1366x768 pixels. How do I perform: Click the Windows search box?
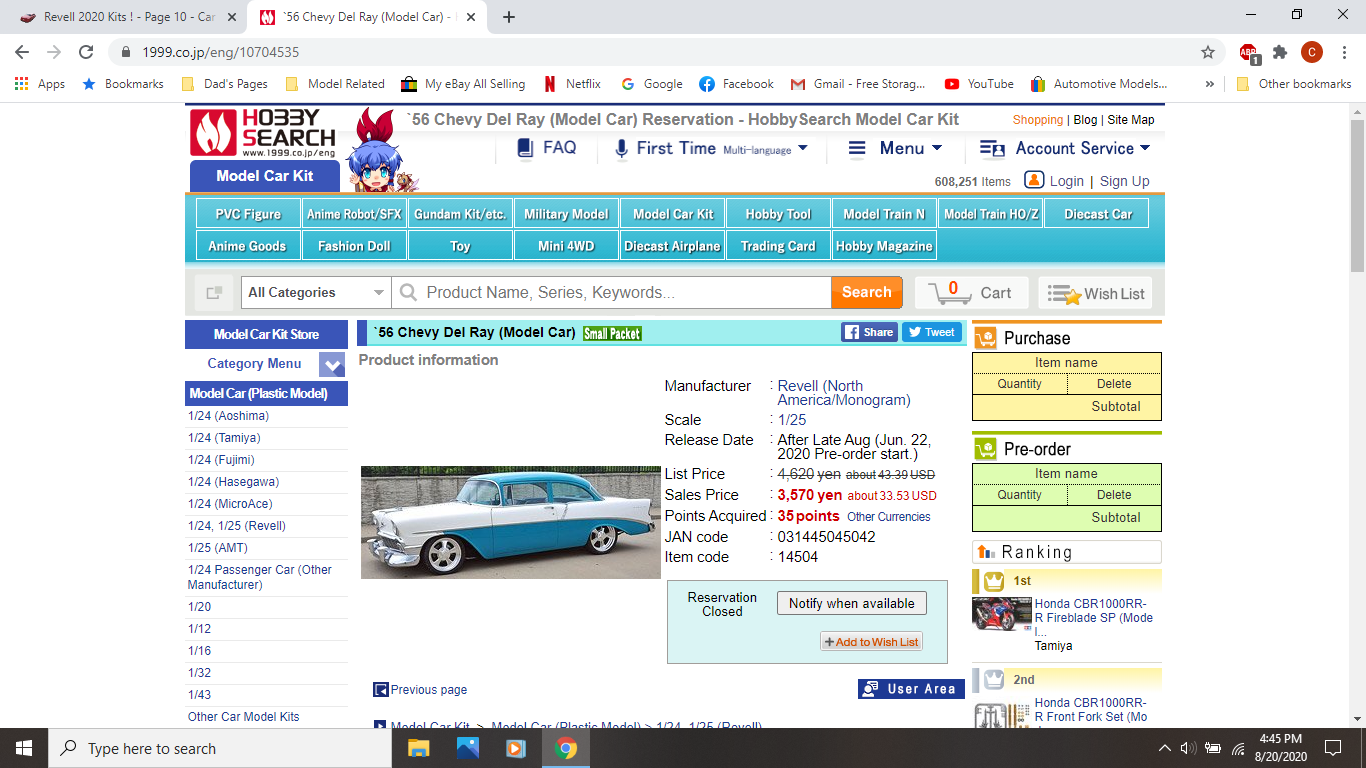(218, 748)
